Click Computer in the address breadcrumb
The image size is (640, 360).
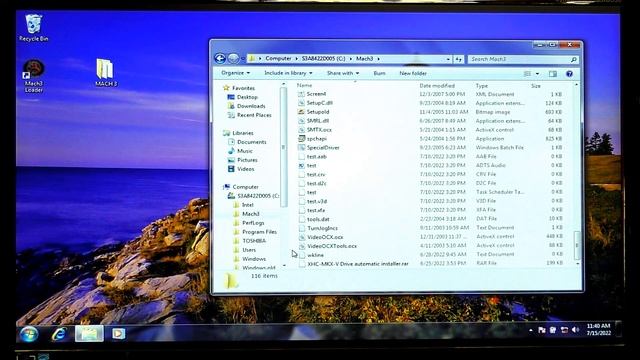click(x=278, y=59)
